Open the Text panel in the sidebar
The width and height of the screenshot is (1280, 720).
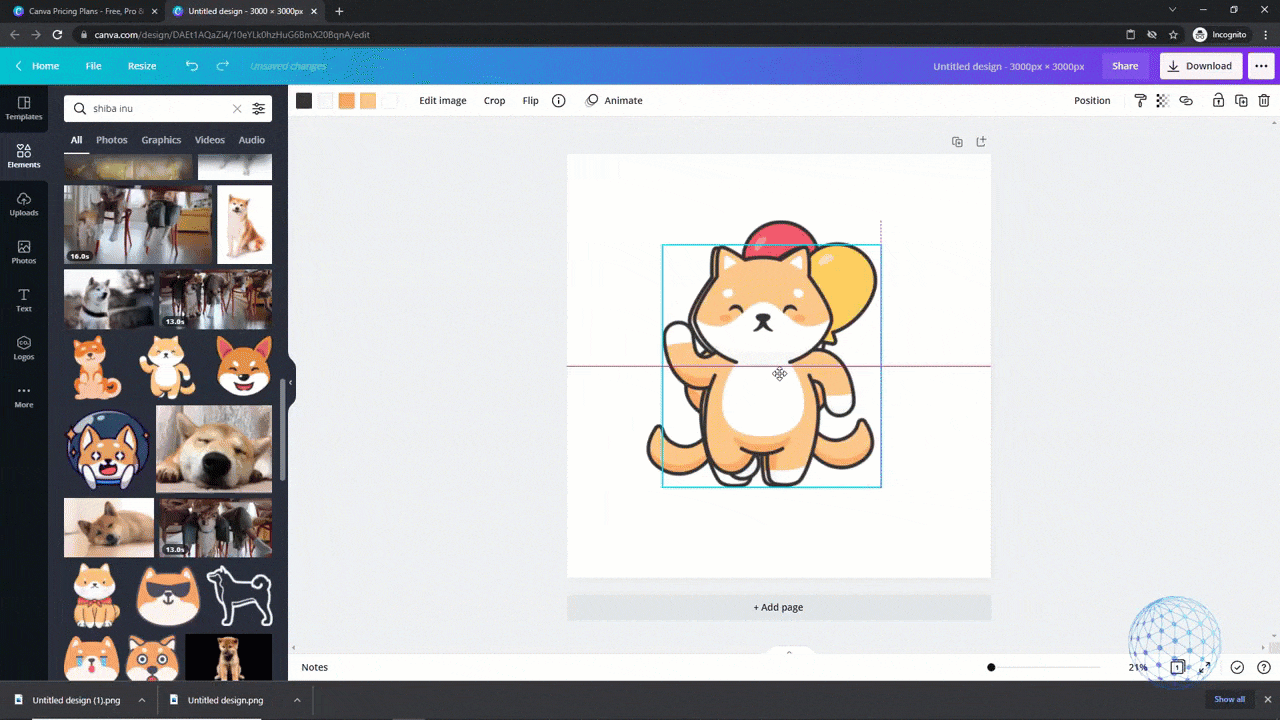[24, 300]
